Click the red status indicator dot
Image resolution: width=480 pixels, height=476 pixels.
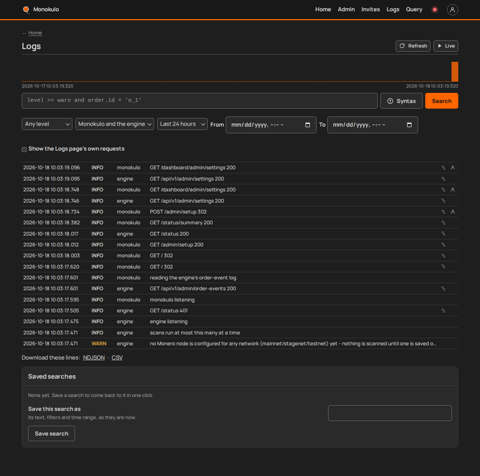click(x=435, y=10)
